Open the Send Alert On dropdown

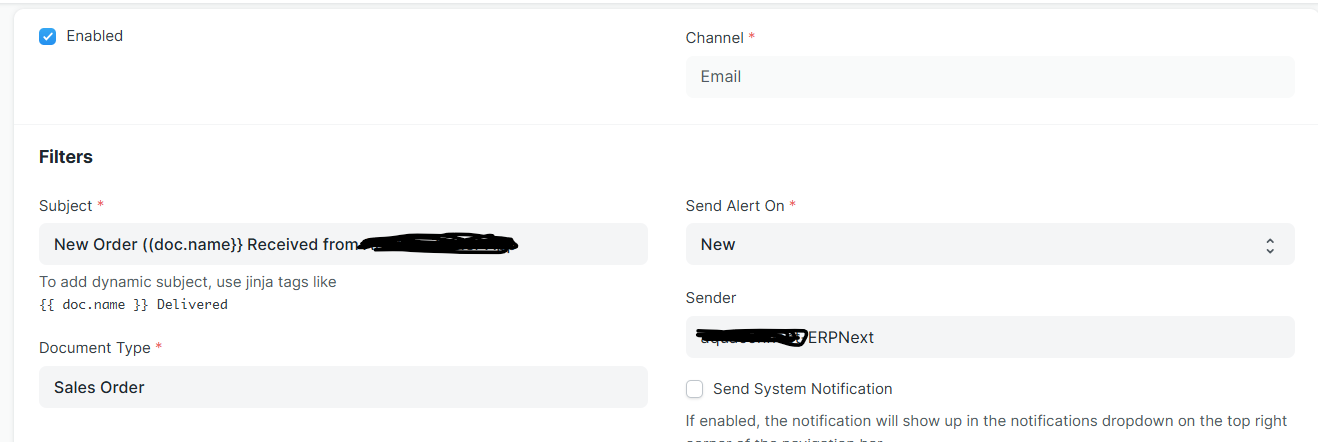coord(990,244)
